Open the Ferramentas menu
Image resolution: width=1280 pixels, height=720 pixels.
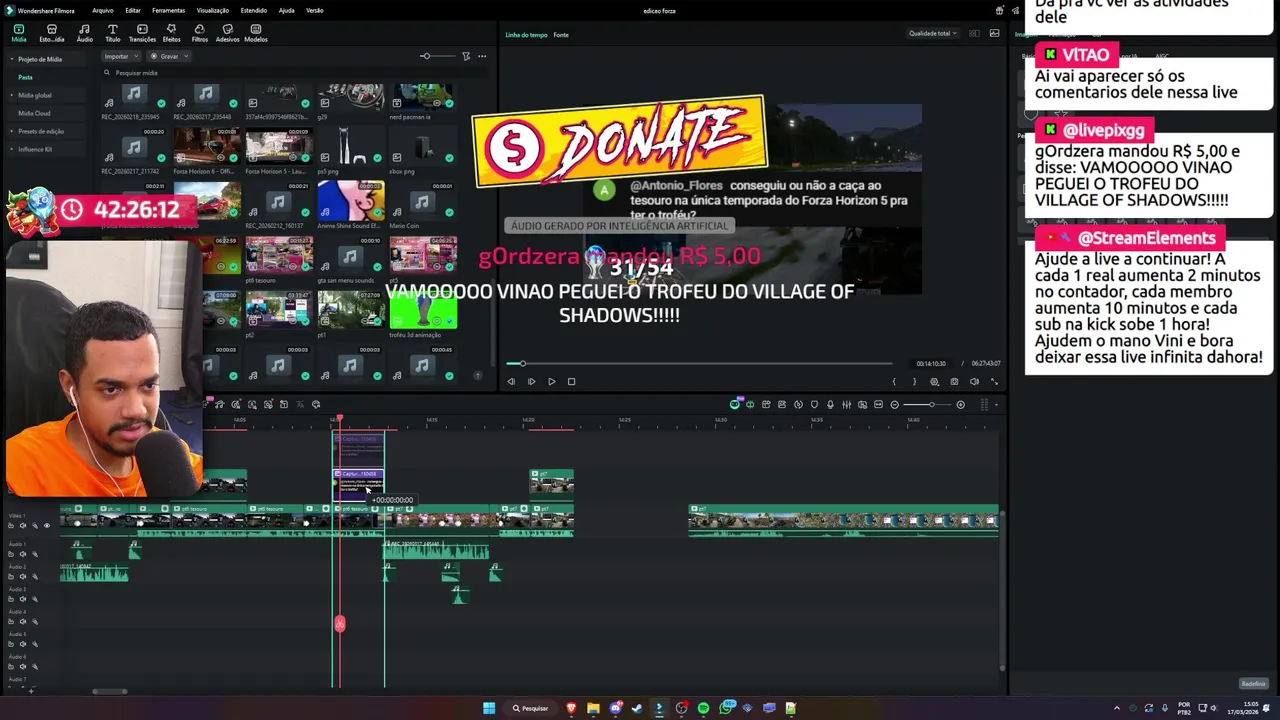(x=168, y=10)
